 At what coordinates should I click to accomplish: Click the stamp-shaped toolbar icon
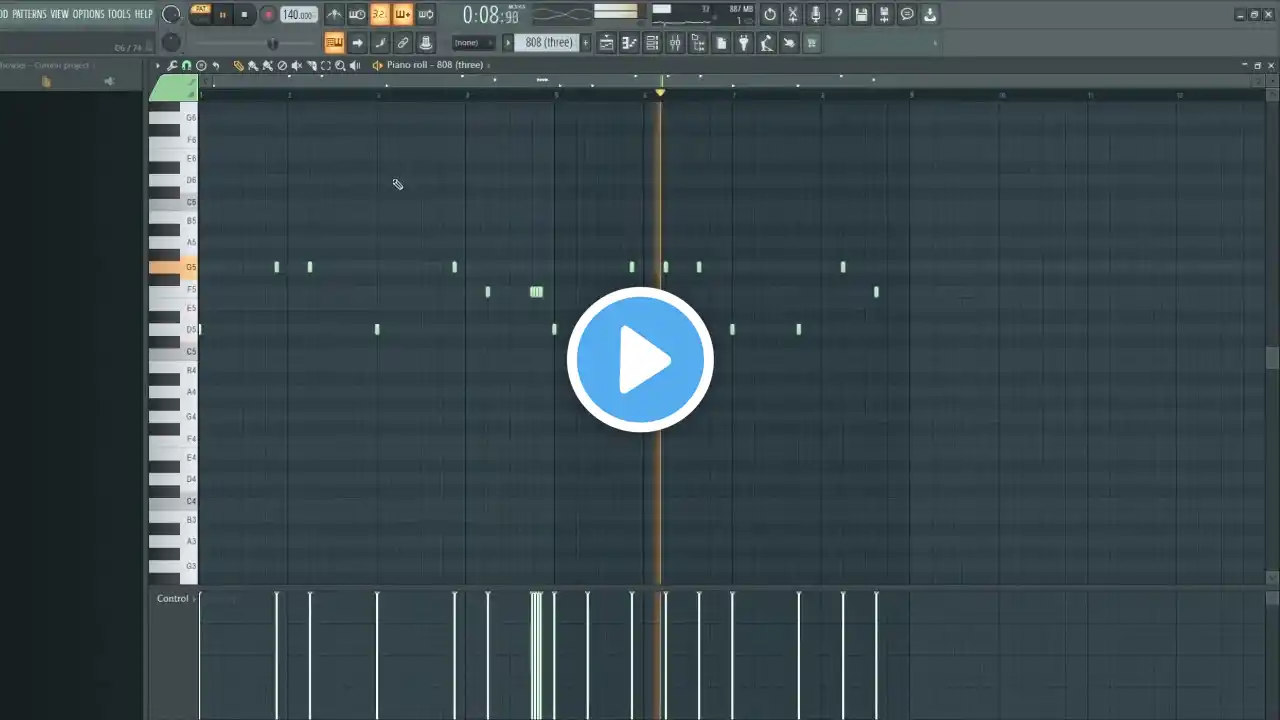click(x=426, y=43)
